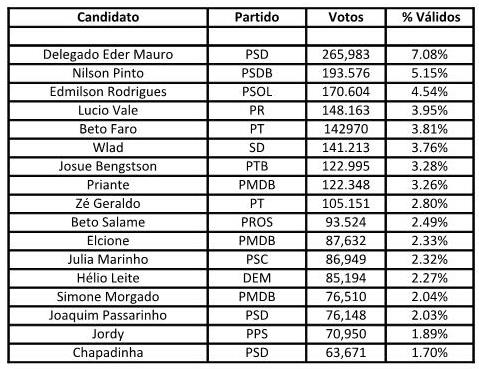The height and width of the screenshot is (369, 479).
Task: Click the Nilson Pinto name cell
Action: [108, 73]
